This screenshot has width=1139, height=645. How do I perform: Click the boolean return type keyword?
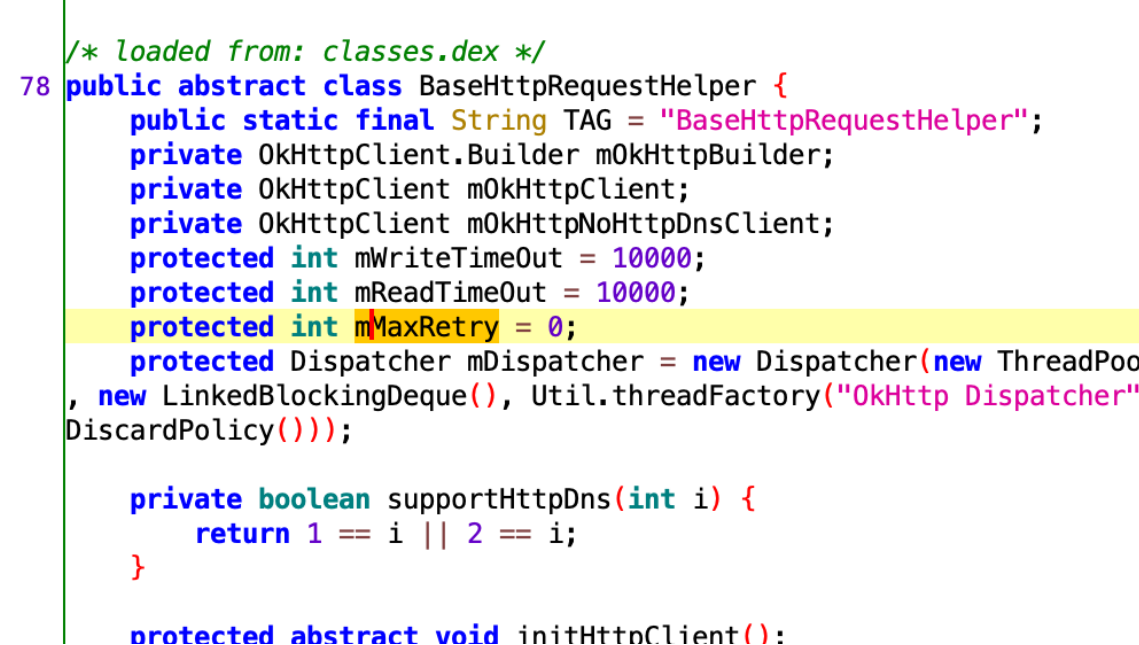point(314,500)
